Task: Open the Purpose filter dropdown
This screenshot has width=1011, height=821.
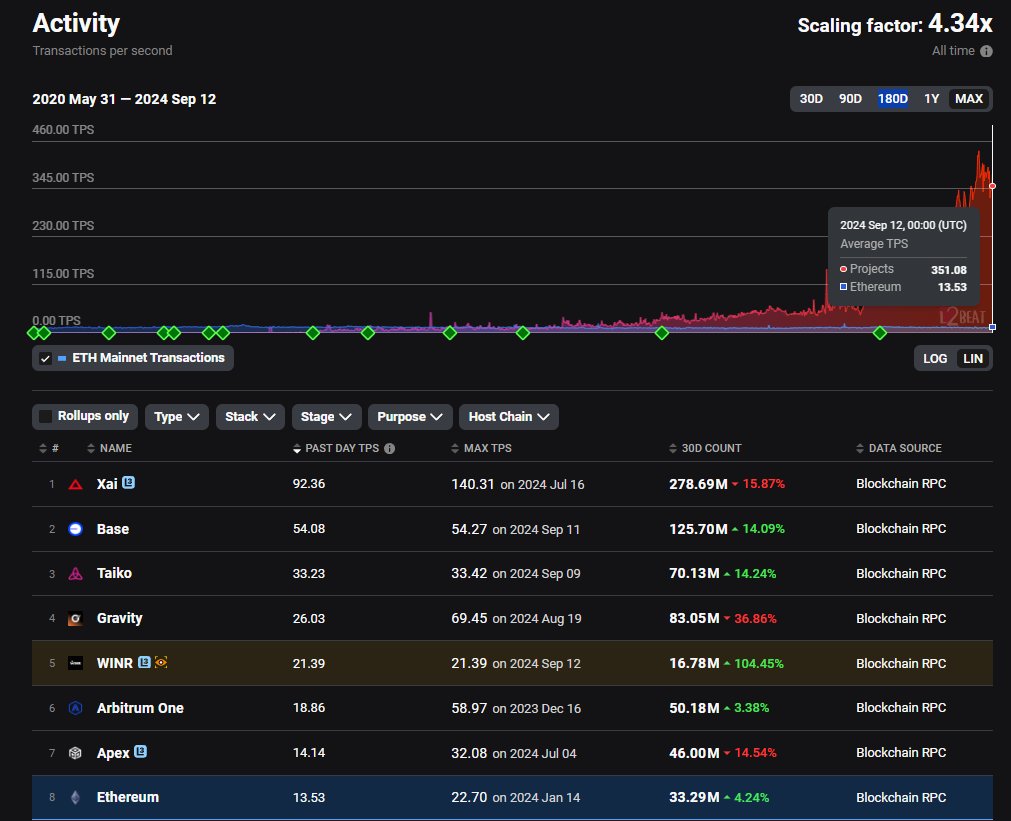Action: coord(410,417)
